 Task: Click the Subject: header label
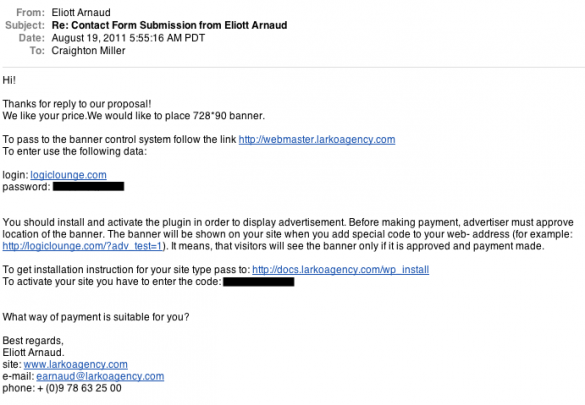coord(25,25)
